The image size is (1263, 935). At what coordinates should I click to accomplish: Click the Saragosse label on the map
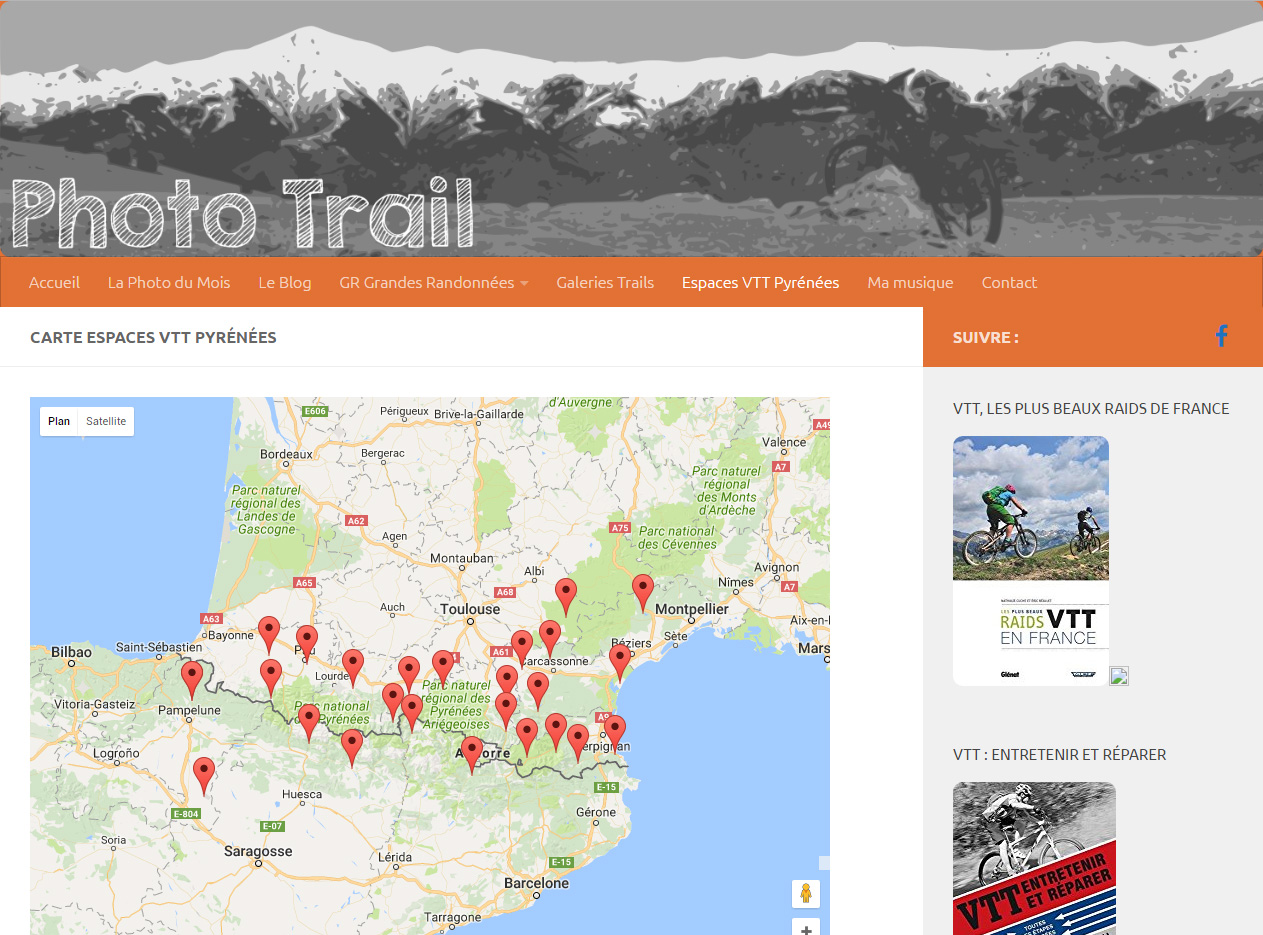tap(258, 851)
